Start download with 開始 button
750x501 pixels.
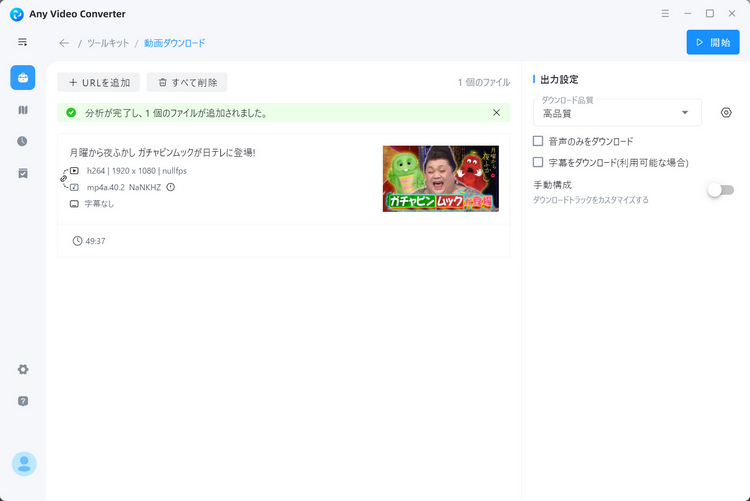(x=713, y=42)
